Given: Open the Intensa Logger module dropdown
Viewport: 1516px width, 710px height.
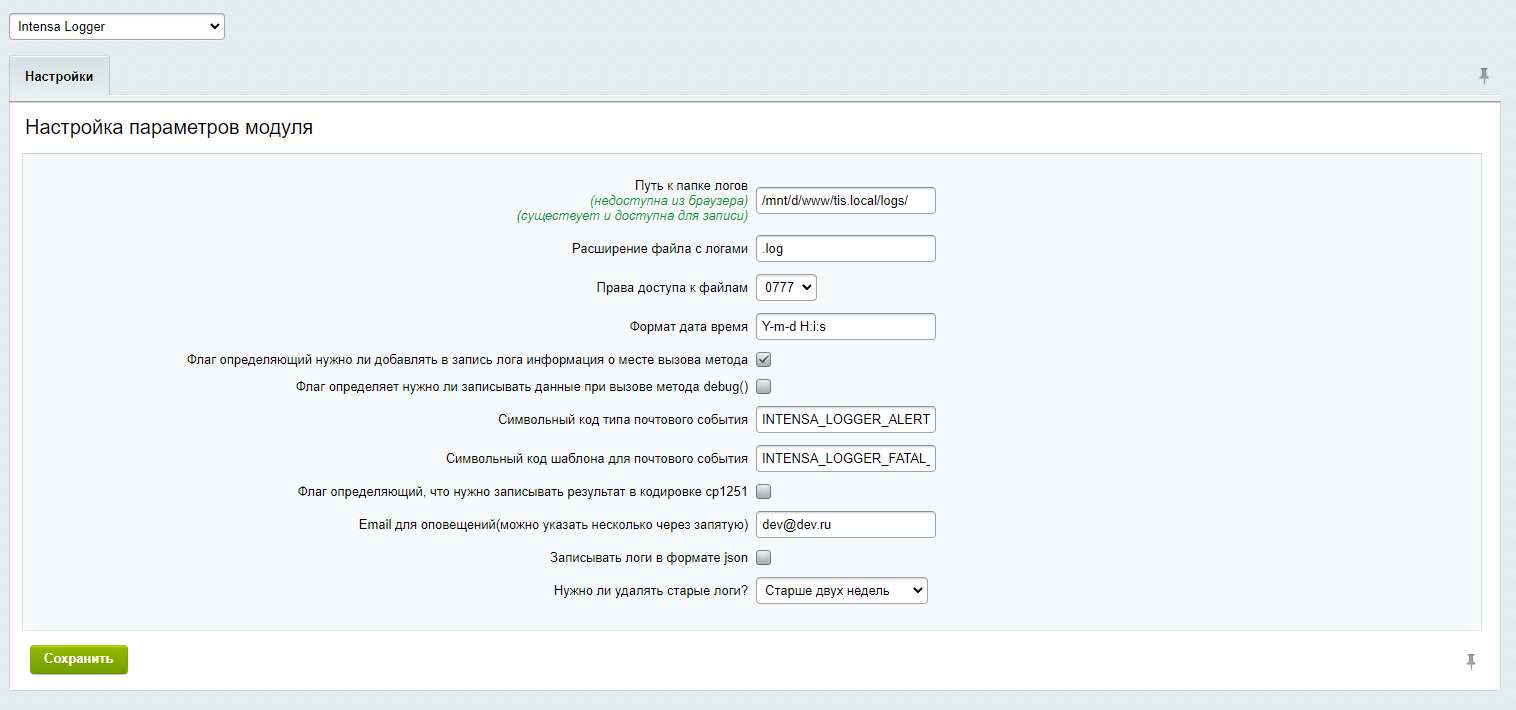Looking at the screenshot, I should pos(117,27).
